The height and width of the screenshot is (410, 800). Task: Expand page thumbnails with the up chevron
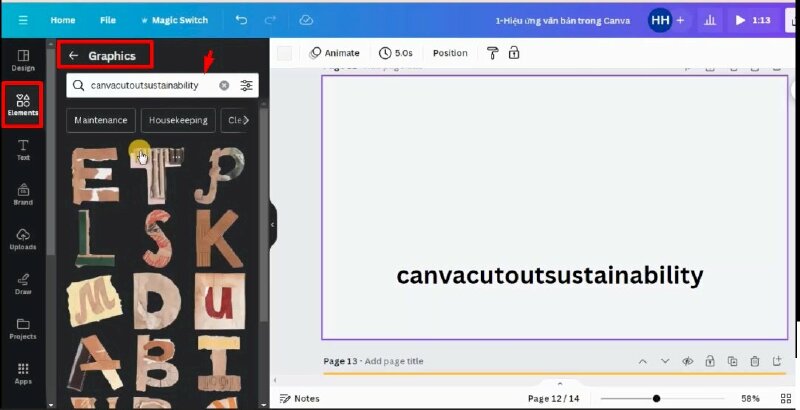tap(559, 383)
